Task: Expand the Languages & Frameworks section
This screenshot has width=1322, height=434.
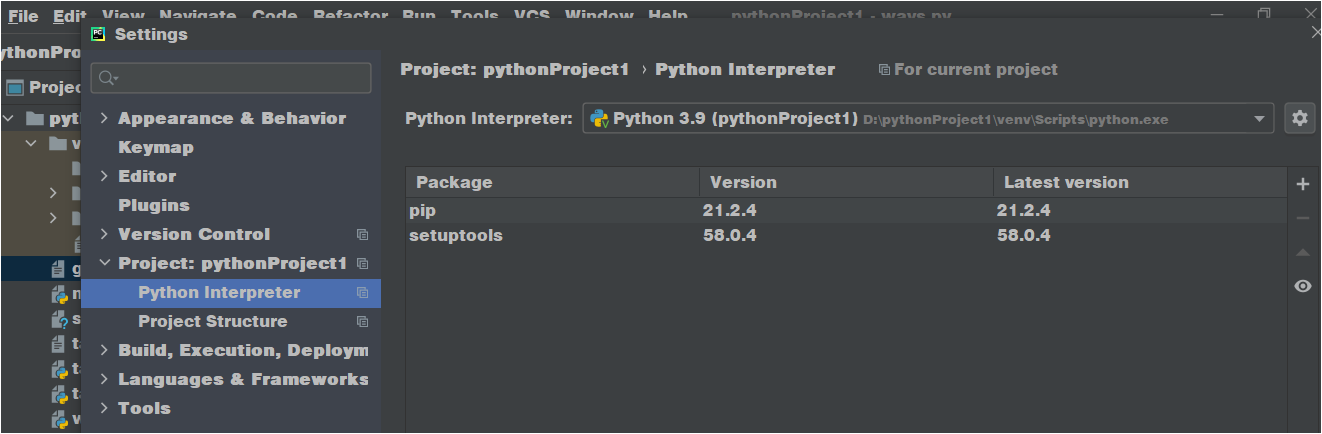Action: point(104,380)
